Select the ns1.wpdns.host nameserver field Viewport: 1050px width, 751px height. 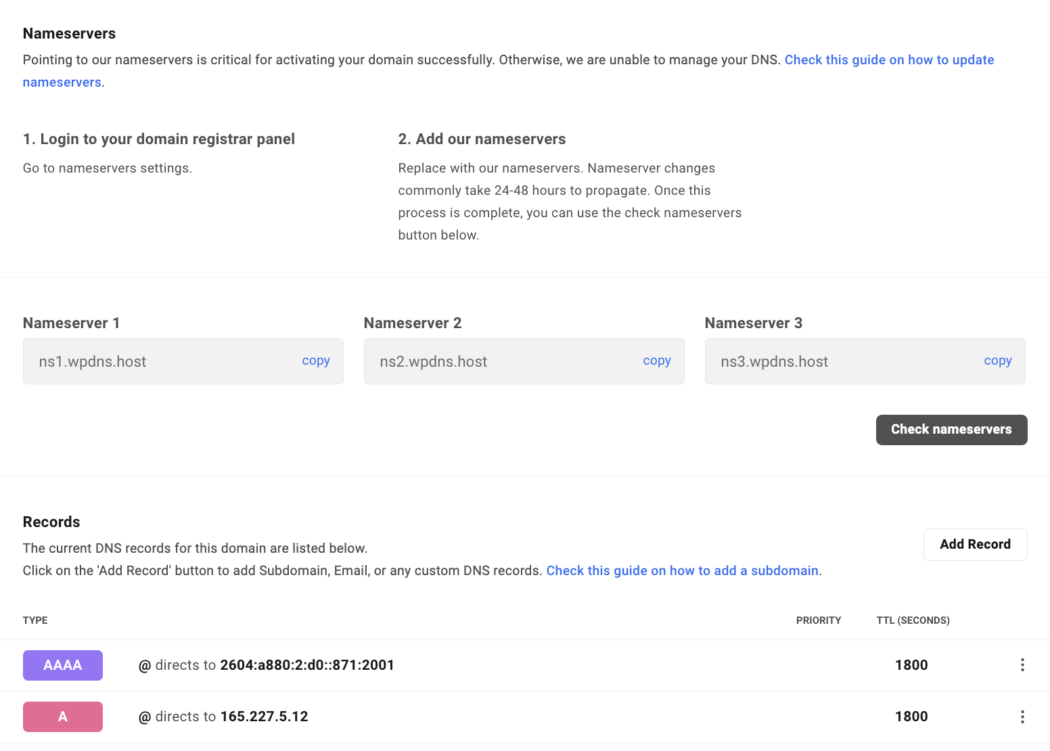[183, 361]
